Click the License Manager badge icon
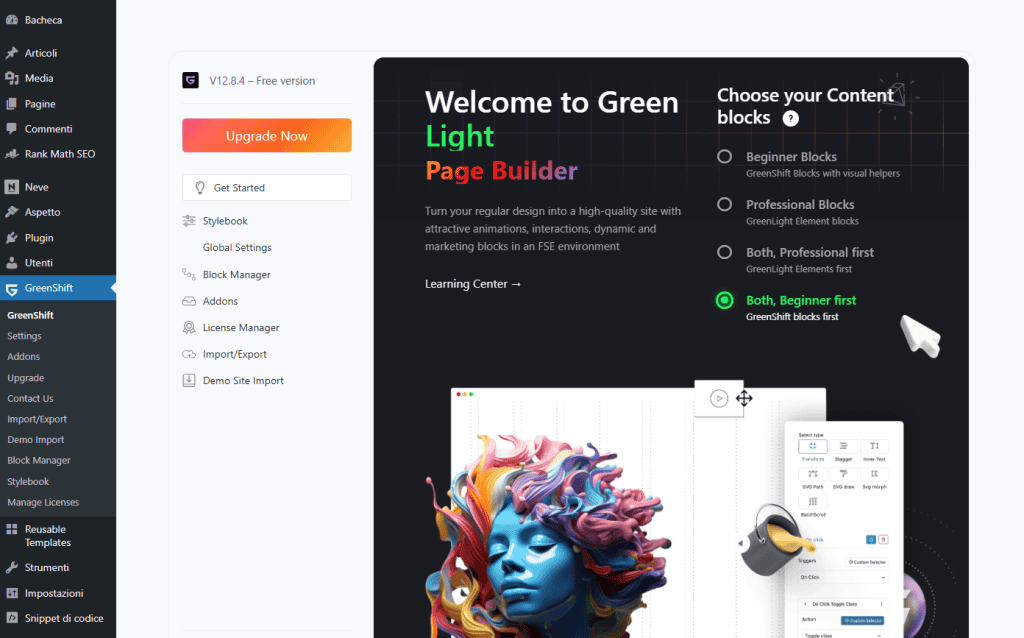The width and height of the screenshot is (1024, 638). 189,327
